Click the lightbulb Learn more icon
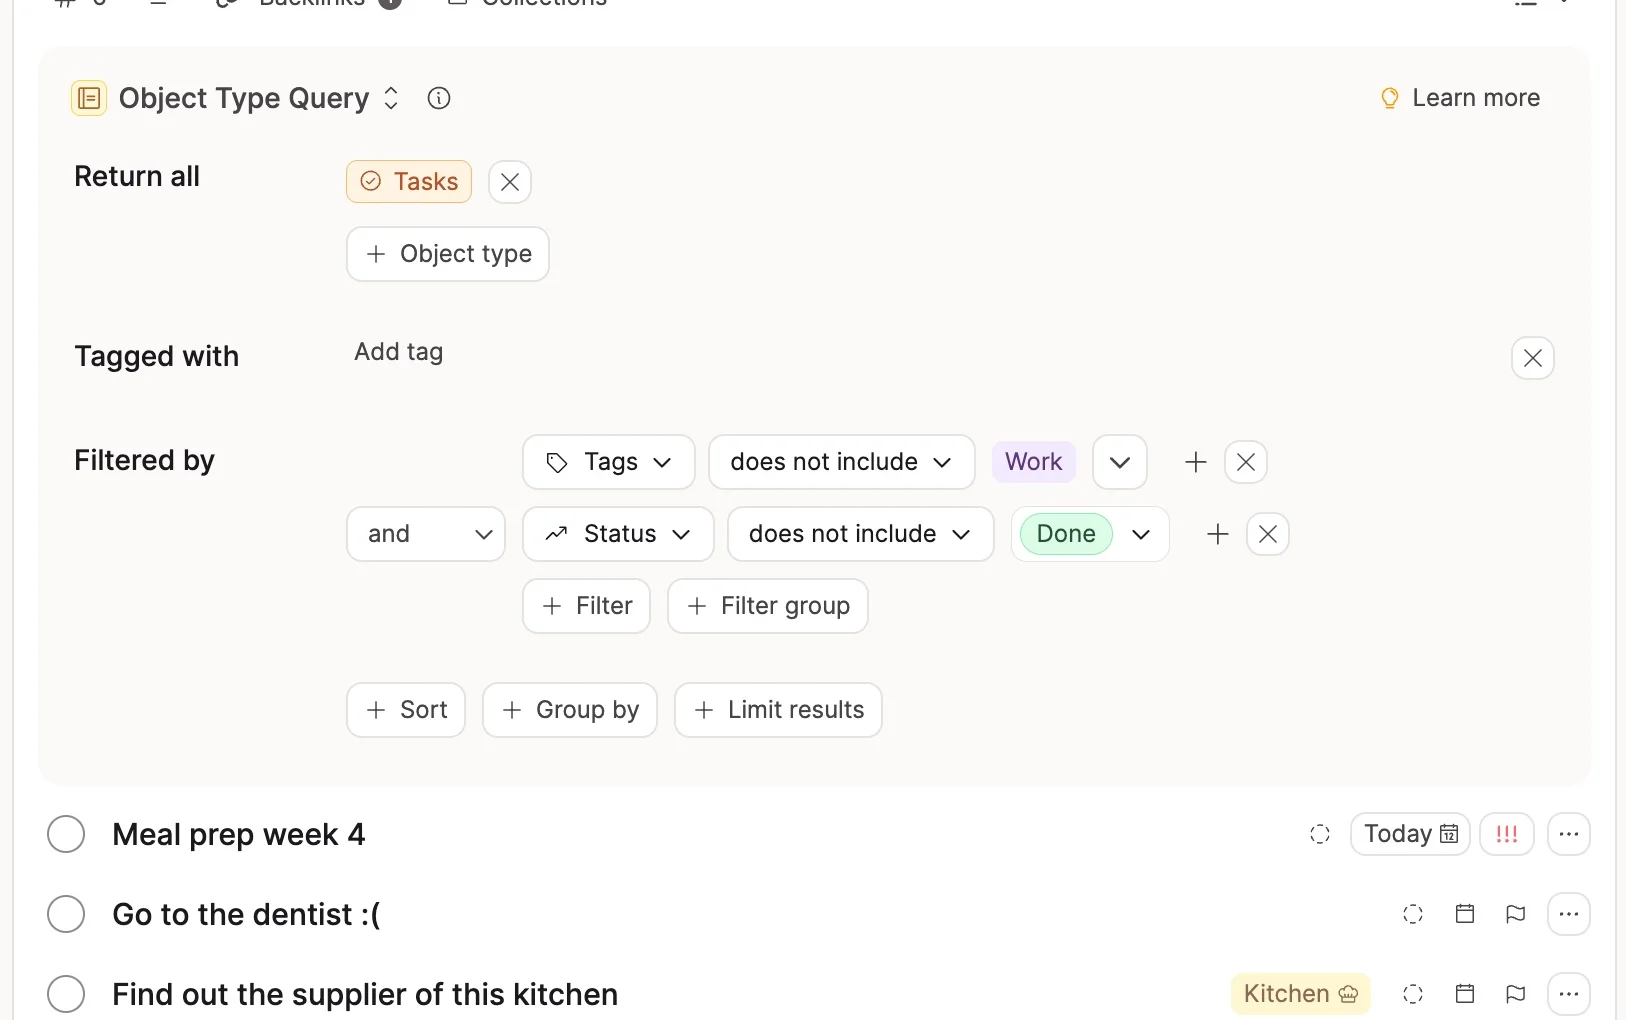The image size is (1626, 1020). [1389, 98]
